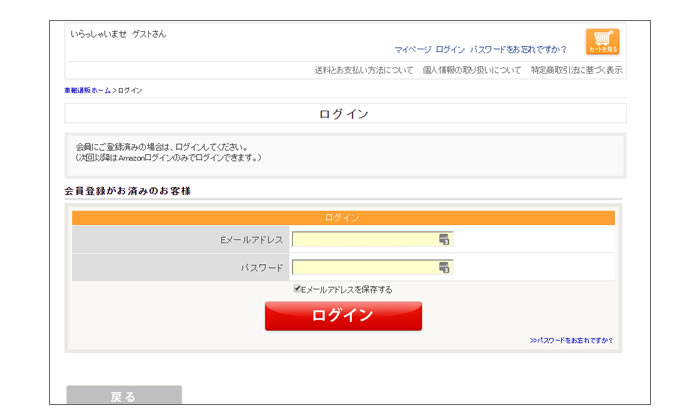Viewport: 700px width, 412px height.
Task: Click the autofill icon in the email field
Action: click(x=444, y=240)
